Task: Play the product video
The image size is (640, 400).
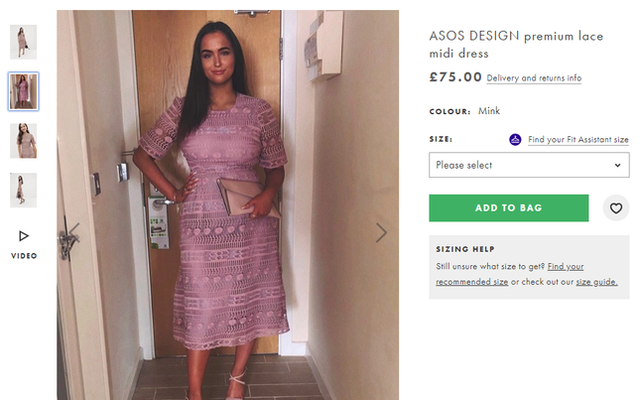Action: click(24, 236)
